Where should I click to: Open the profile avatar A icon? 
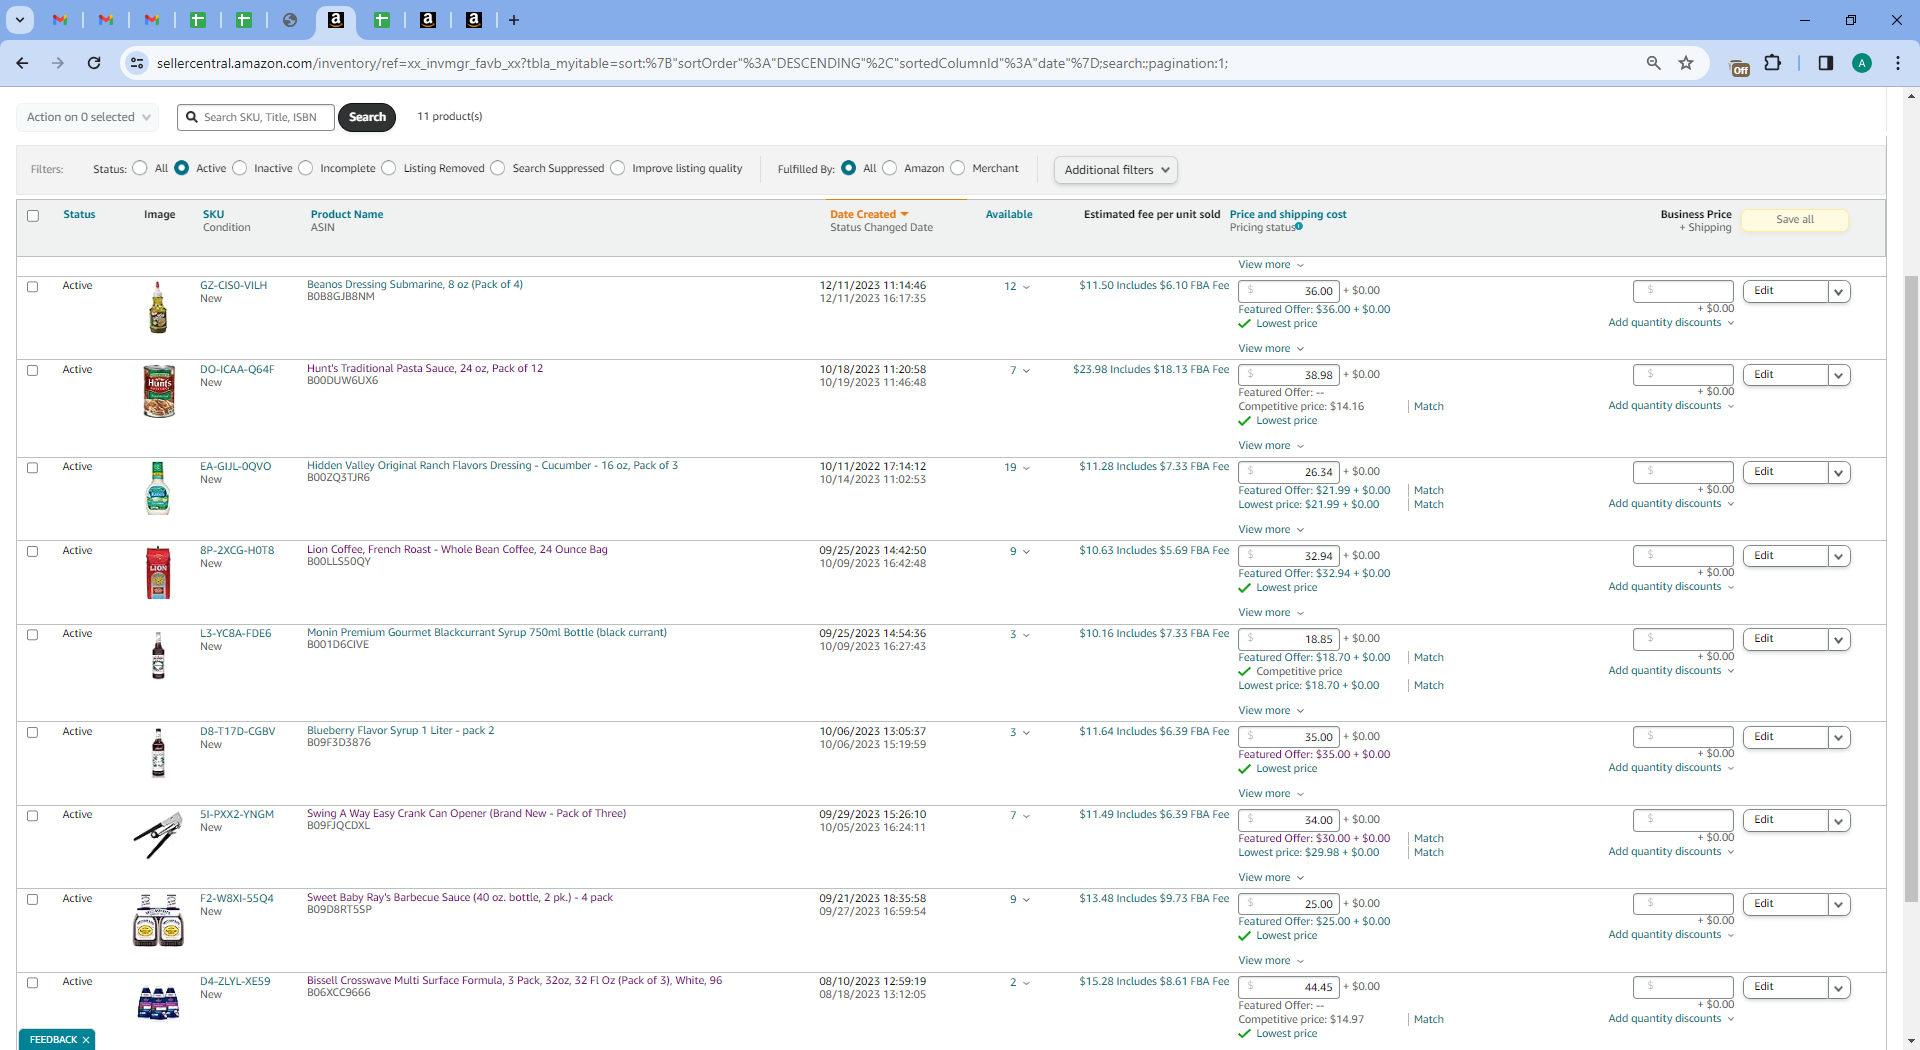[x=1862, y=63]
